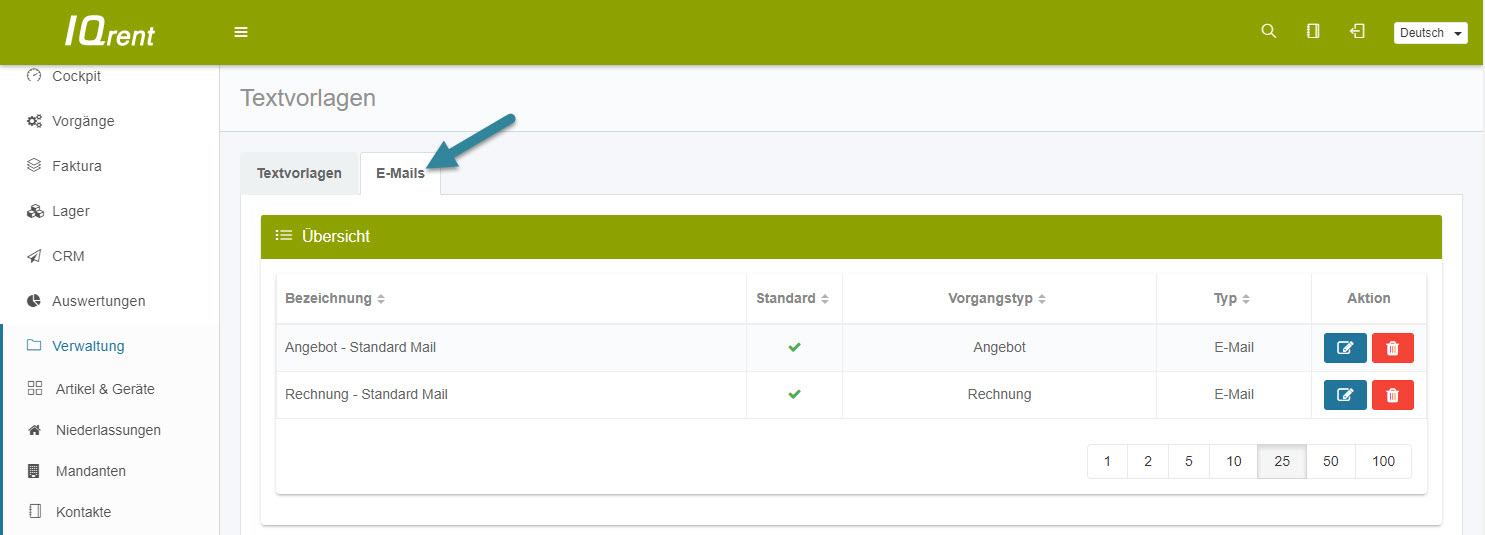Image resolution: width=1485 pixels, height=535 pixels.
Task: Click the Vorgänge gears icon
Action: tap(34, 121)
